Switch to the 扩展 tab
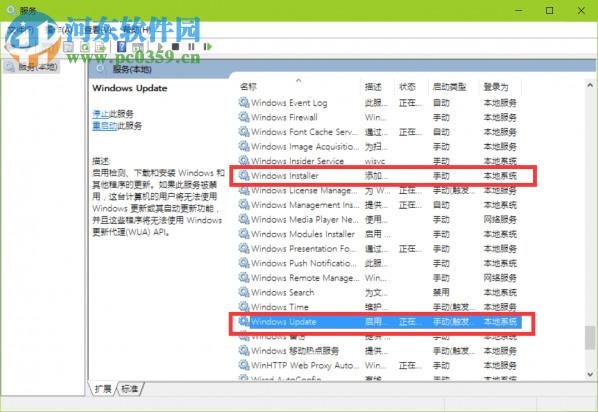Viewport: 598px width, 412px height. pos(103,389)
